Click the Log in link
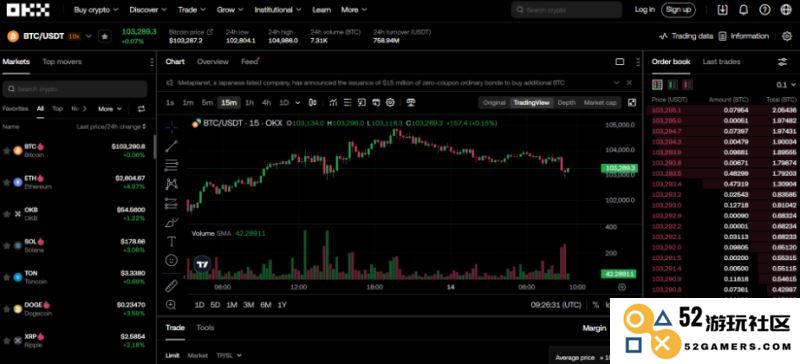 click(x=645, y=10)
